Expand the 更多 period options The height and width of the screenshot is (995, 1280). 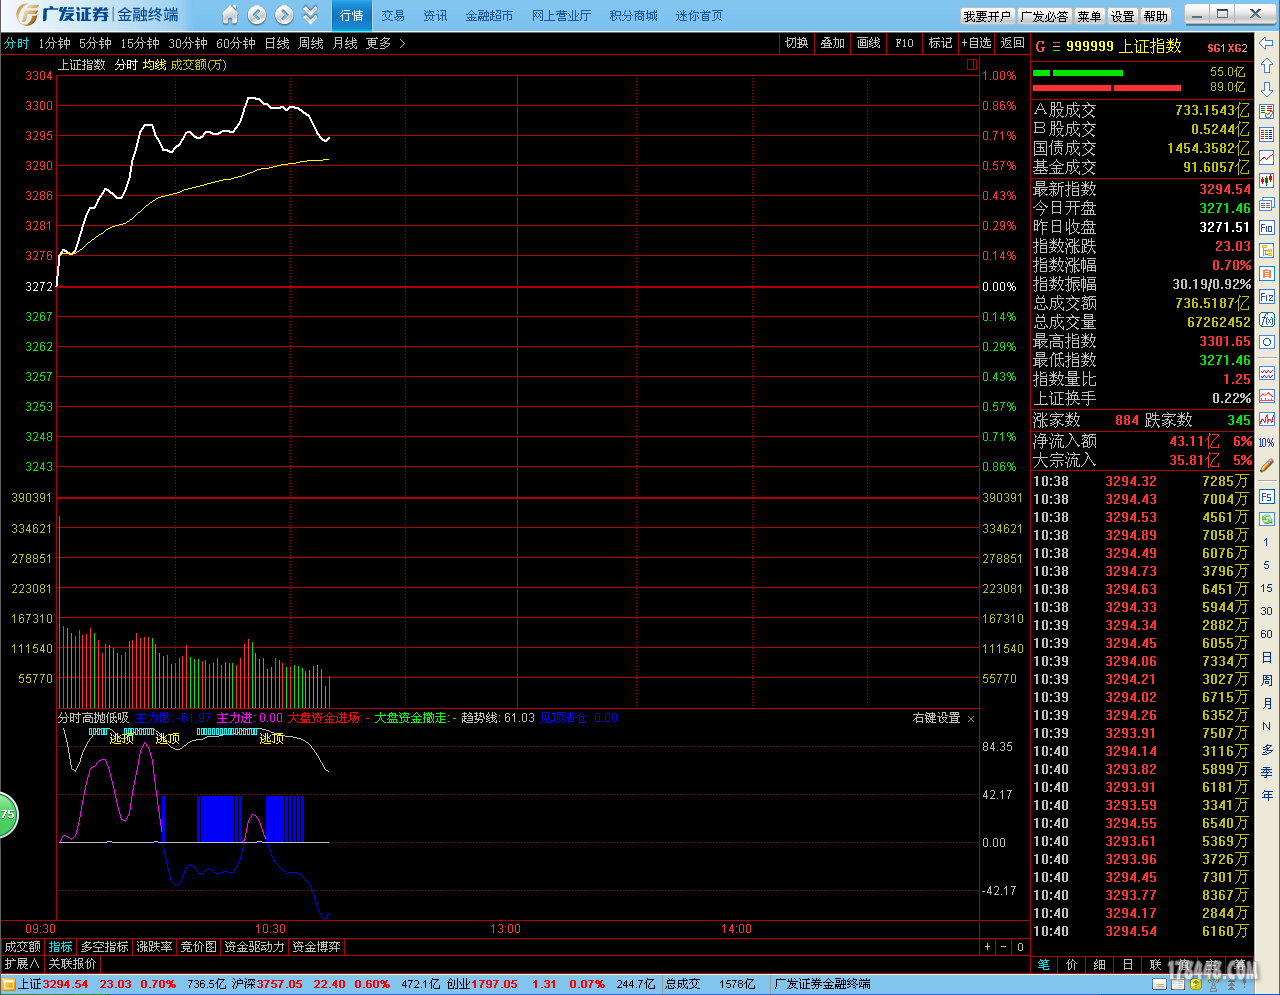tap(385, 43)
